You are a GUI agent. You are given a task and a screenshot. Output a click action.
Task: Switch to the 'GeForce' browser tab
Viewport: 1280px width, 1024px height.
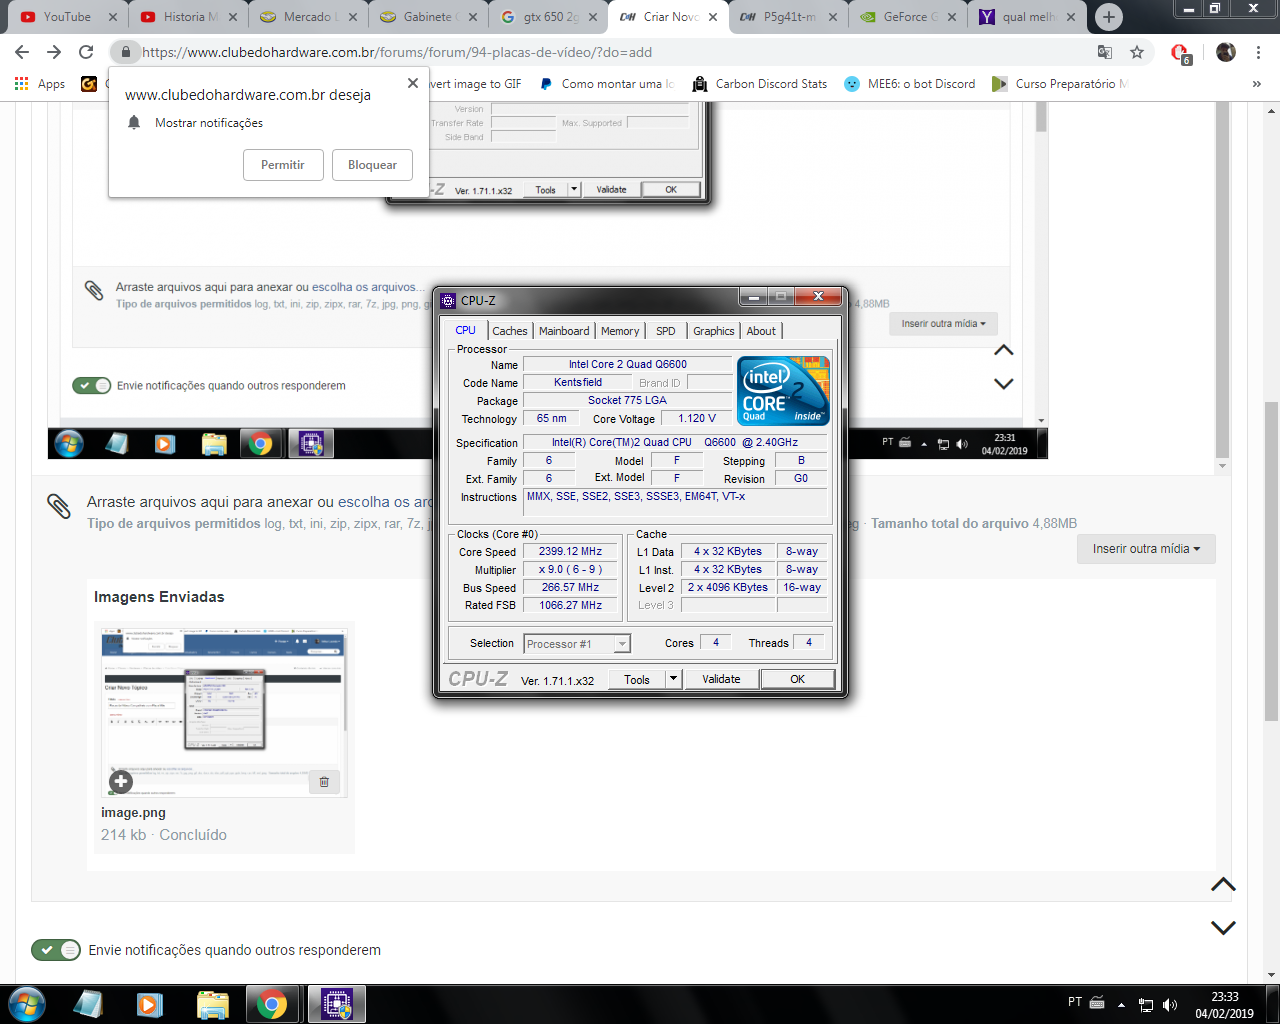[910, 17]
